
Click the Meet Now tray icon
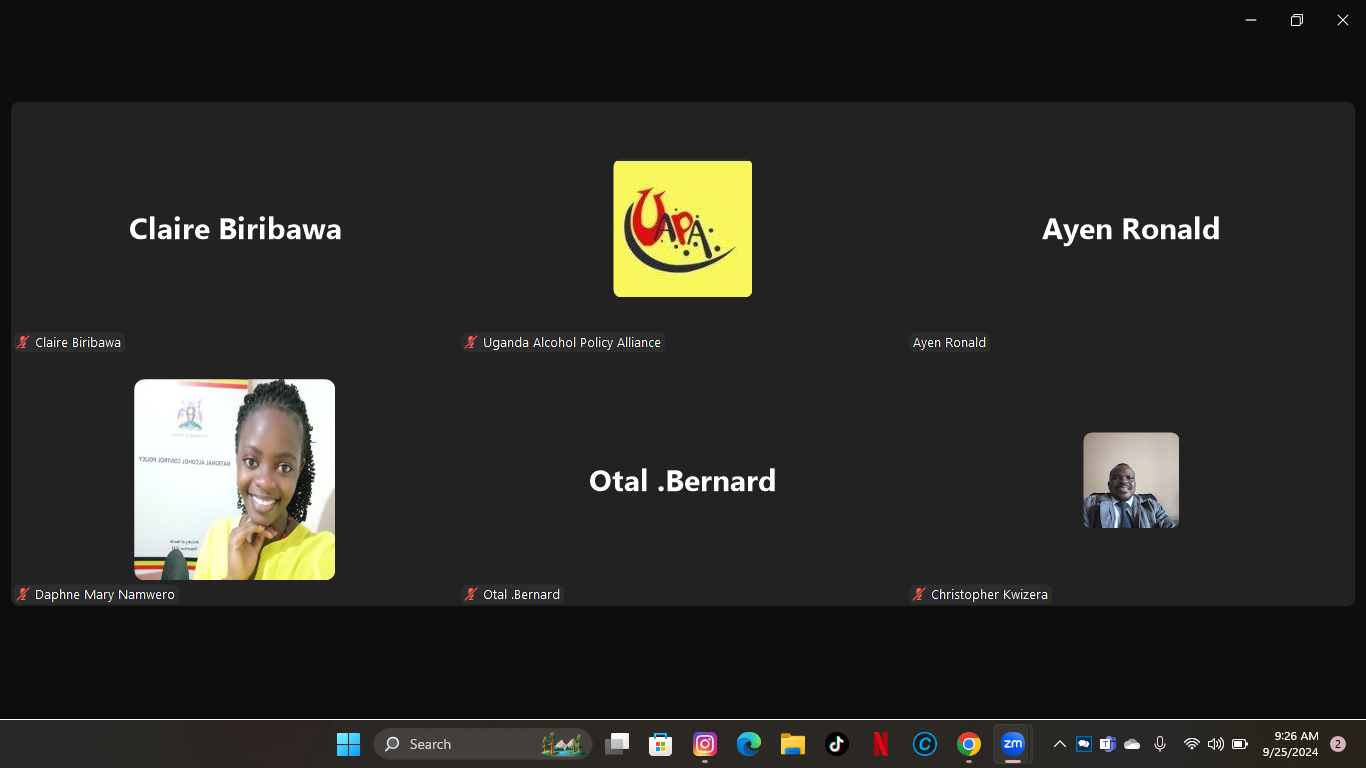pos(1084,744)
